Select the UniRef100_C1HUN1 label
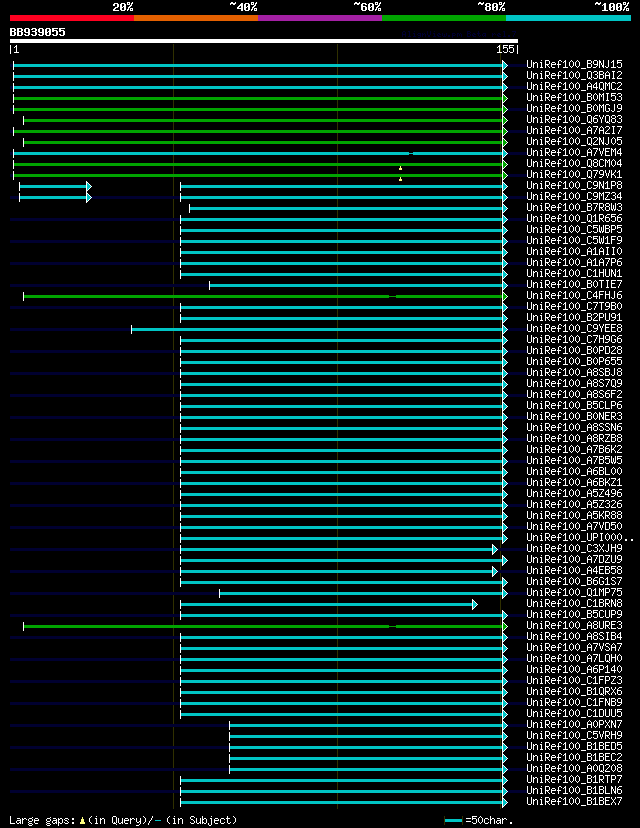Viewport: 640px width, 828px height. coord(574,273)
